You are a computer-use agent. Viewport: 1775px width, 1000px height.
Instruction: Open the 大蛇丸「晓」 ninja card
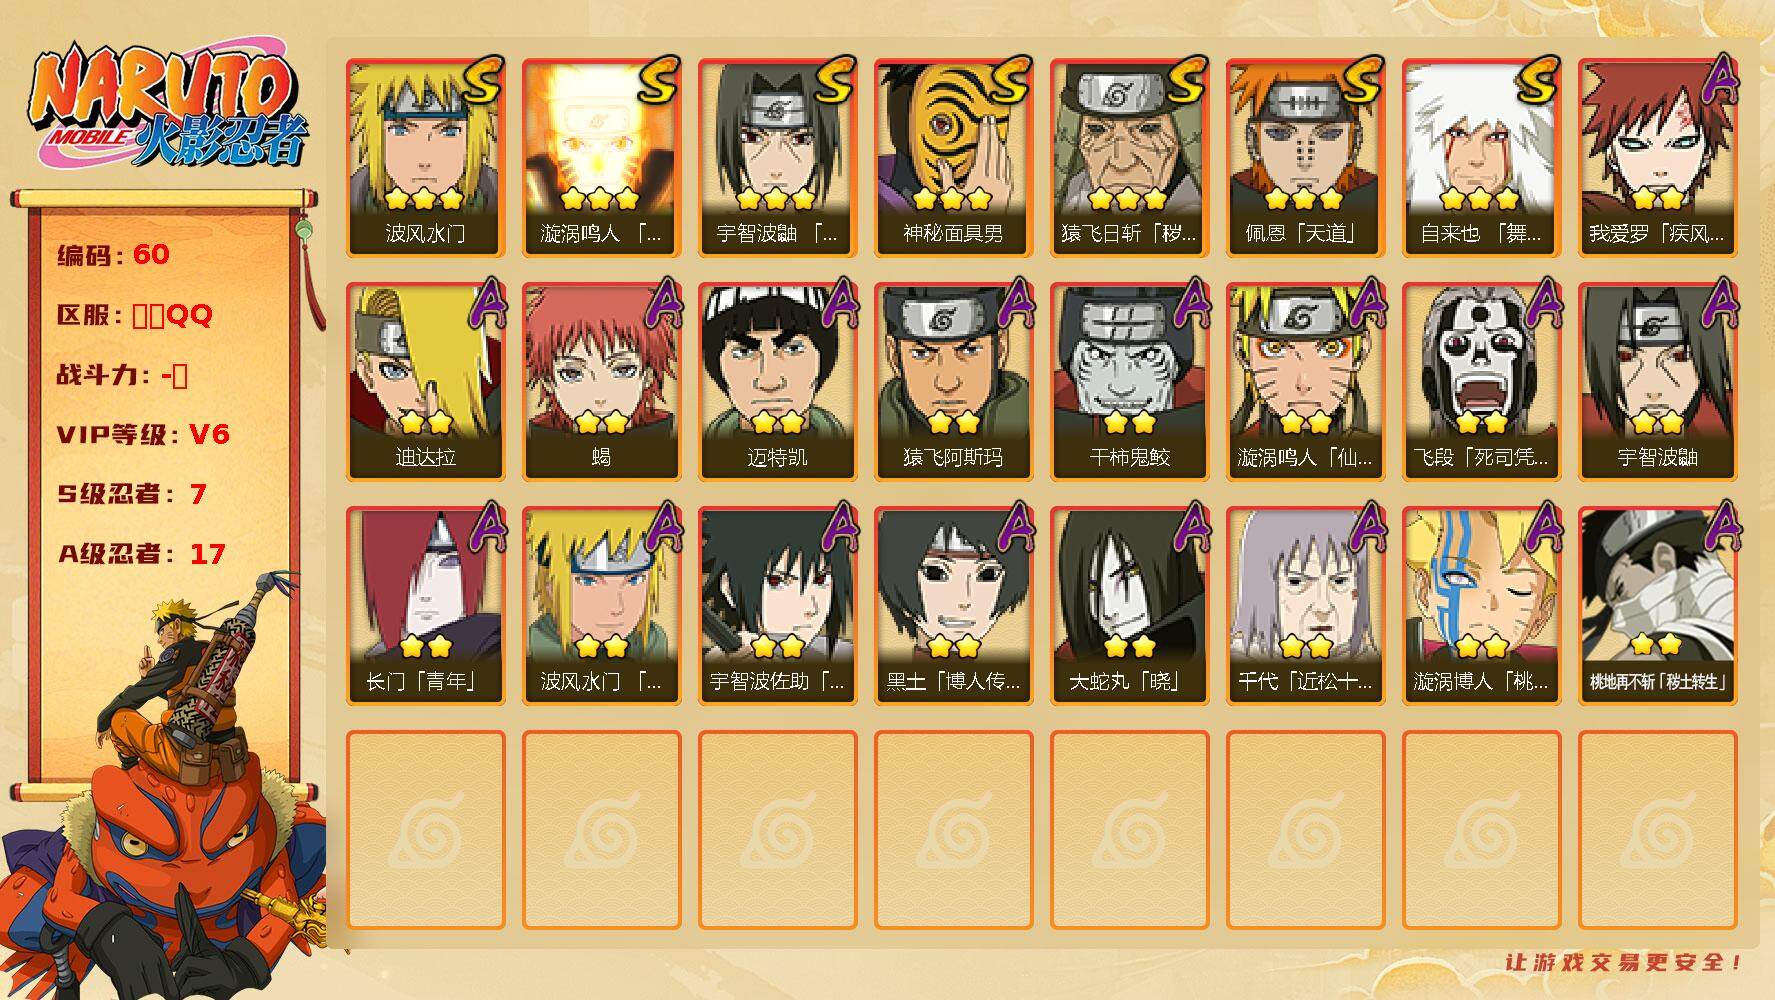tap(1130, 606)
